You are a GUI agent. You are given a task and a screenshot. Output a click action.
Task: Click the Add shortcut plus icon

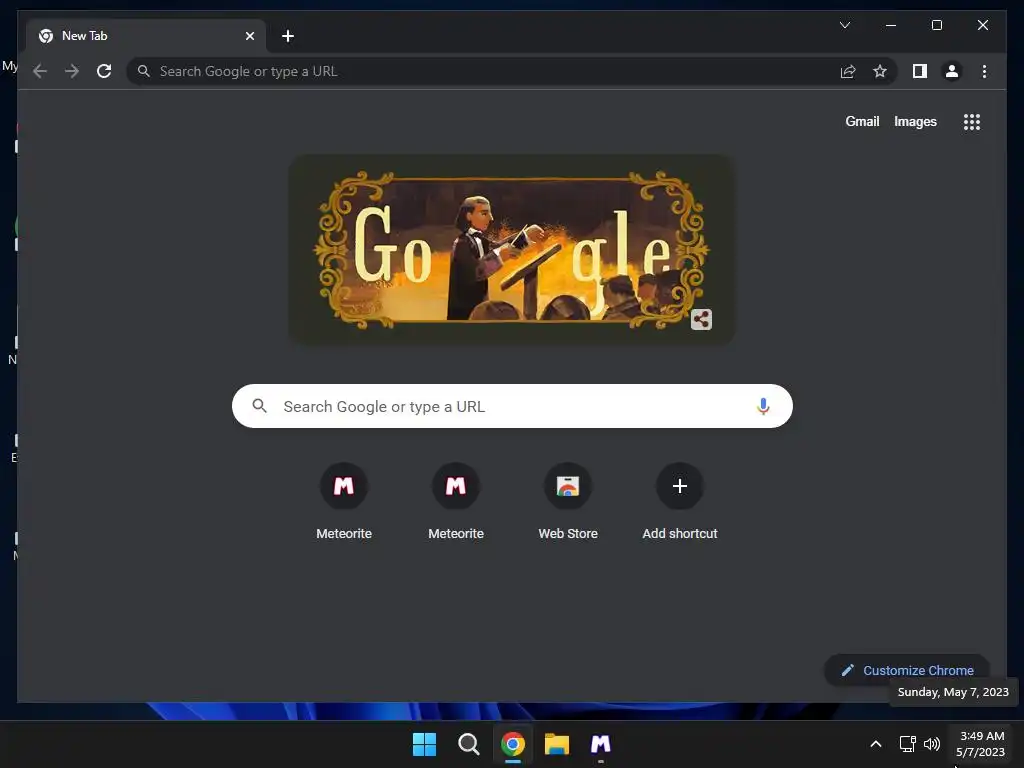pos(680,486)
